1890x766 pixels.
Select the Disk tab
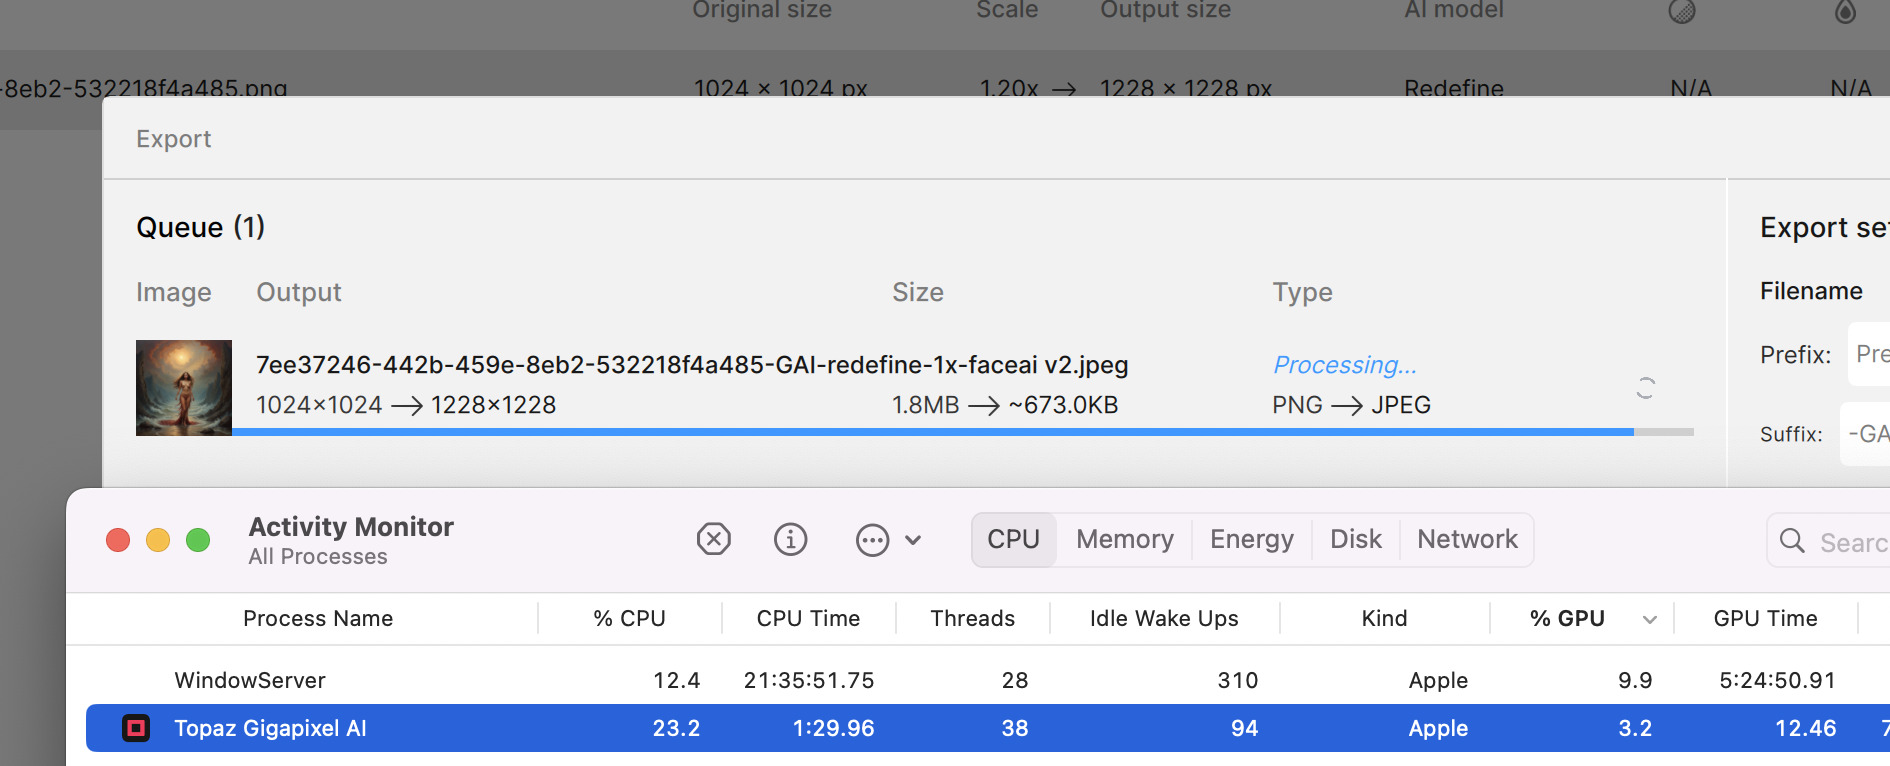click(1355, 540)
